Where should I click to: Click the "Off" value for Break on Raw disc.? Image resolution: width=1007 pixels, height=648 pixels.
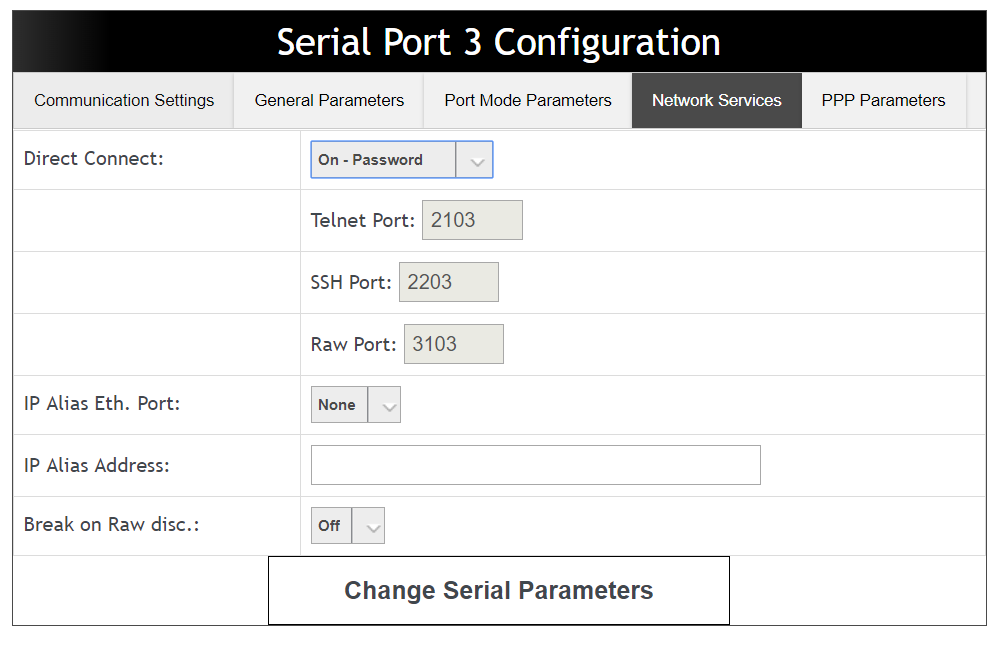click(331, 525)
